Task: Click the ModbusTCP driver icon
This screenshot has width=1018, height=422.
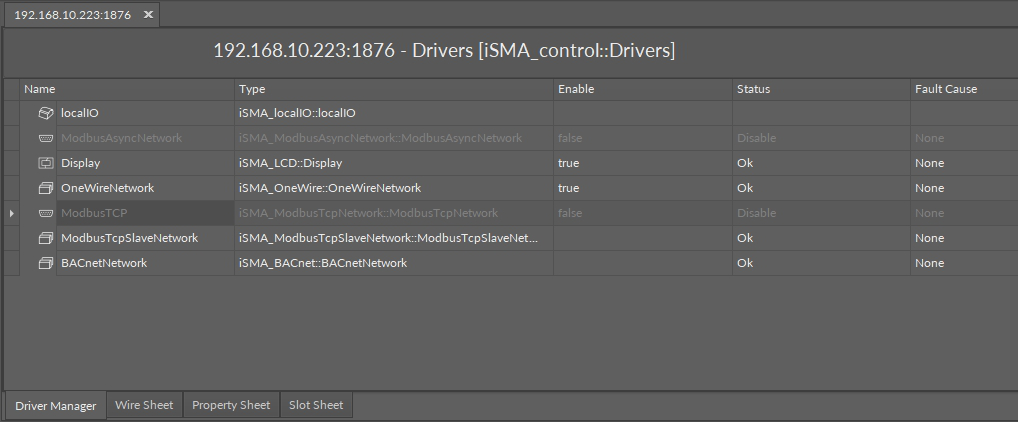Action: 45,213
